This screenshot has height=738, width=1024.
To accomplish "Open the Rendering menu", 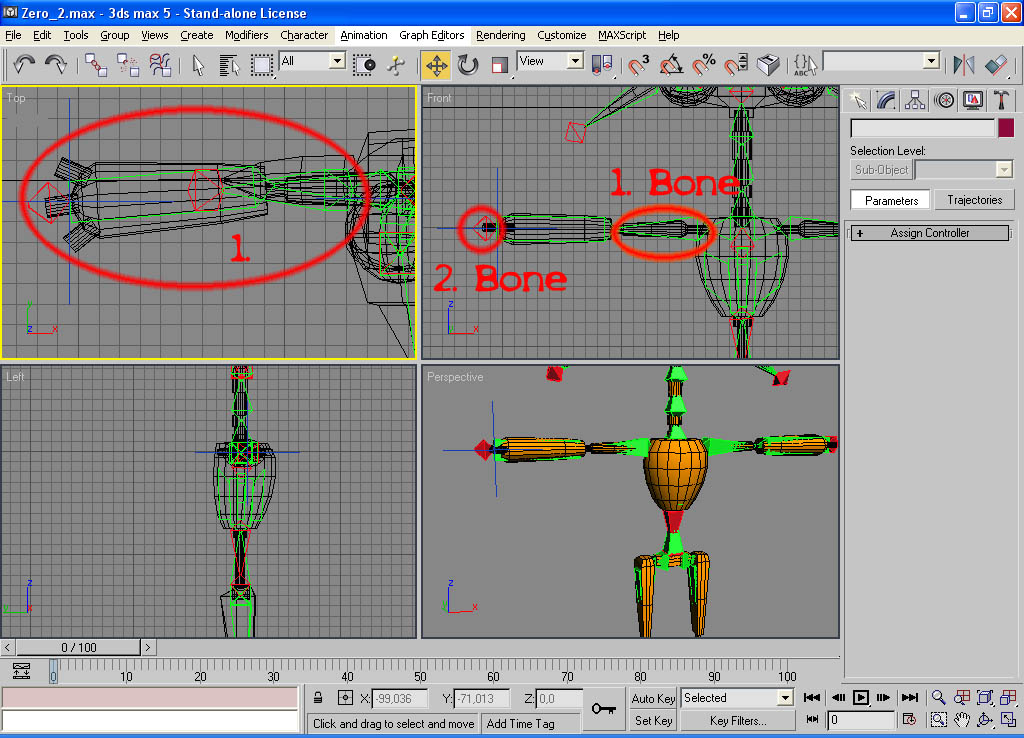I will pos(500,35).
